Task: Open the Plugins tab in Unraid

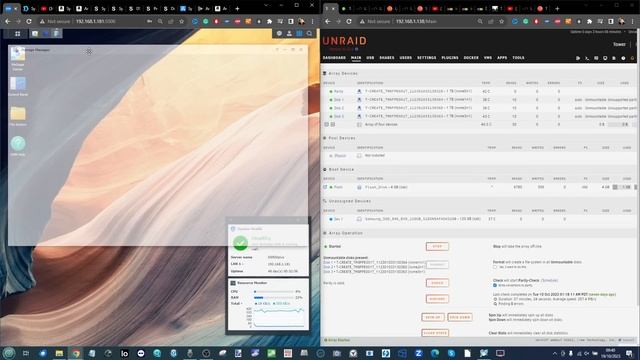Action: (x=450, y=58)
